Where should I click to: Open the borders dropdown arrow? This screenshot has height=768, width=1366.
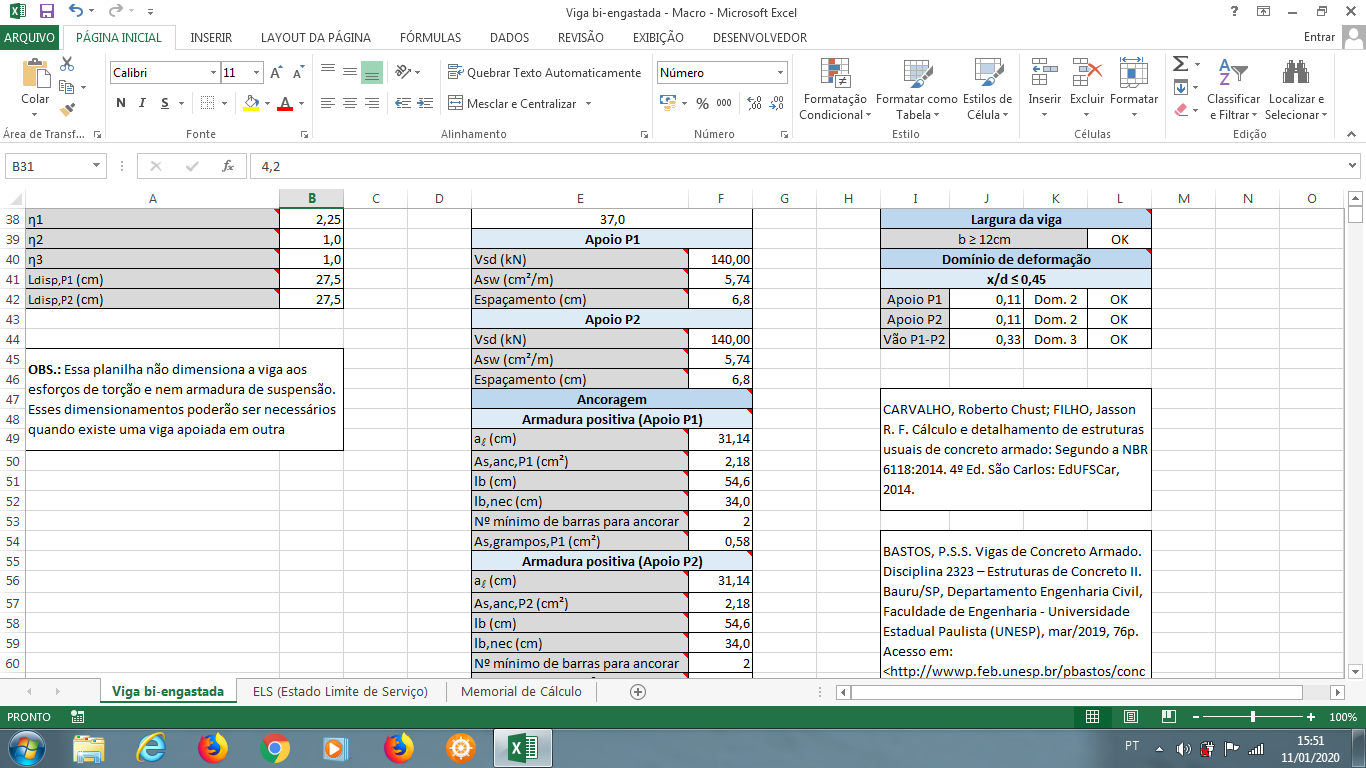click(225, 103)
